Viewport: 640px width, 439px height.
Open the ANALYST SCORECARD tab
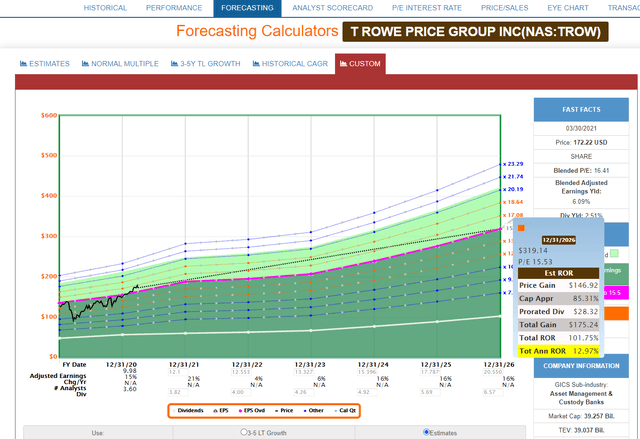(x=332, y=8)
